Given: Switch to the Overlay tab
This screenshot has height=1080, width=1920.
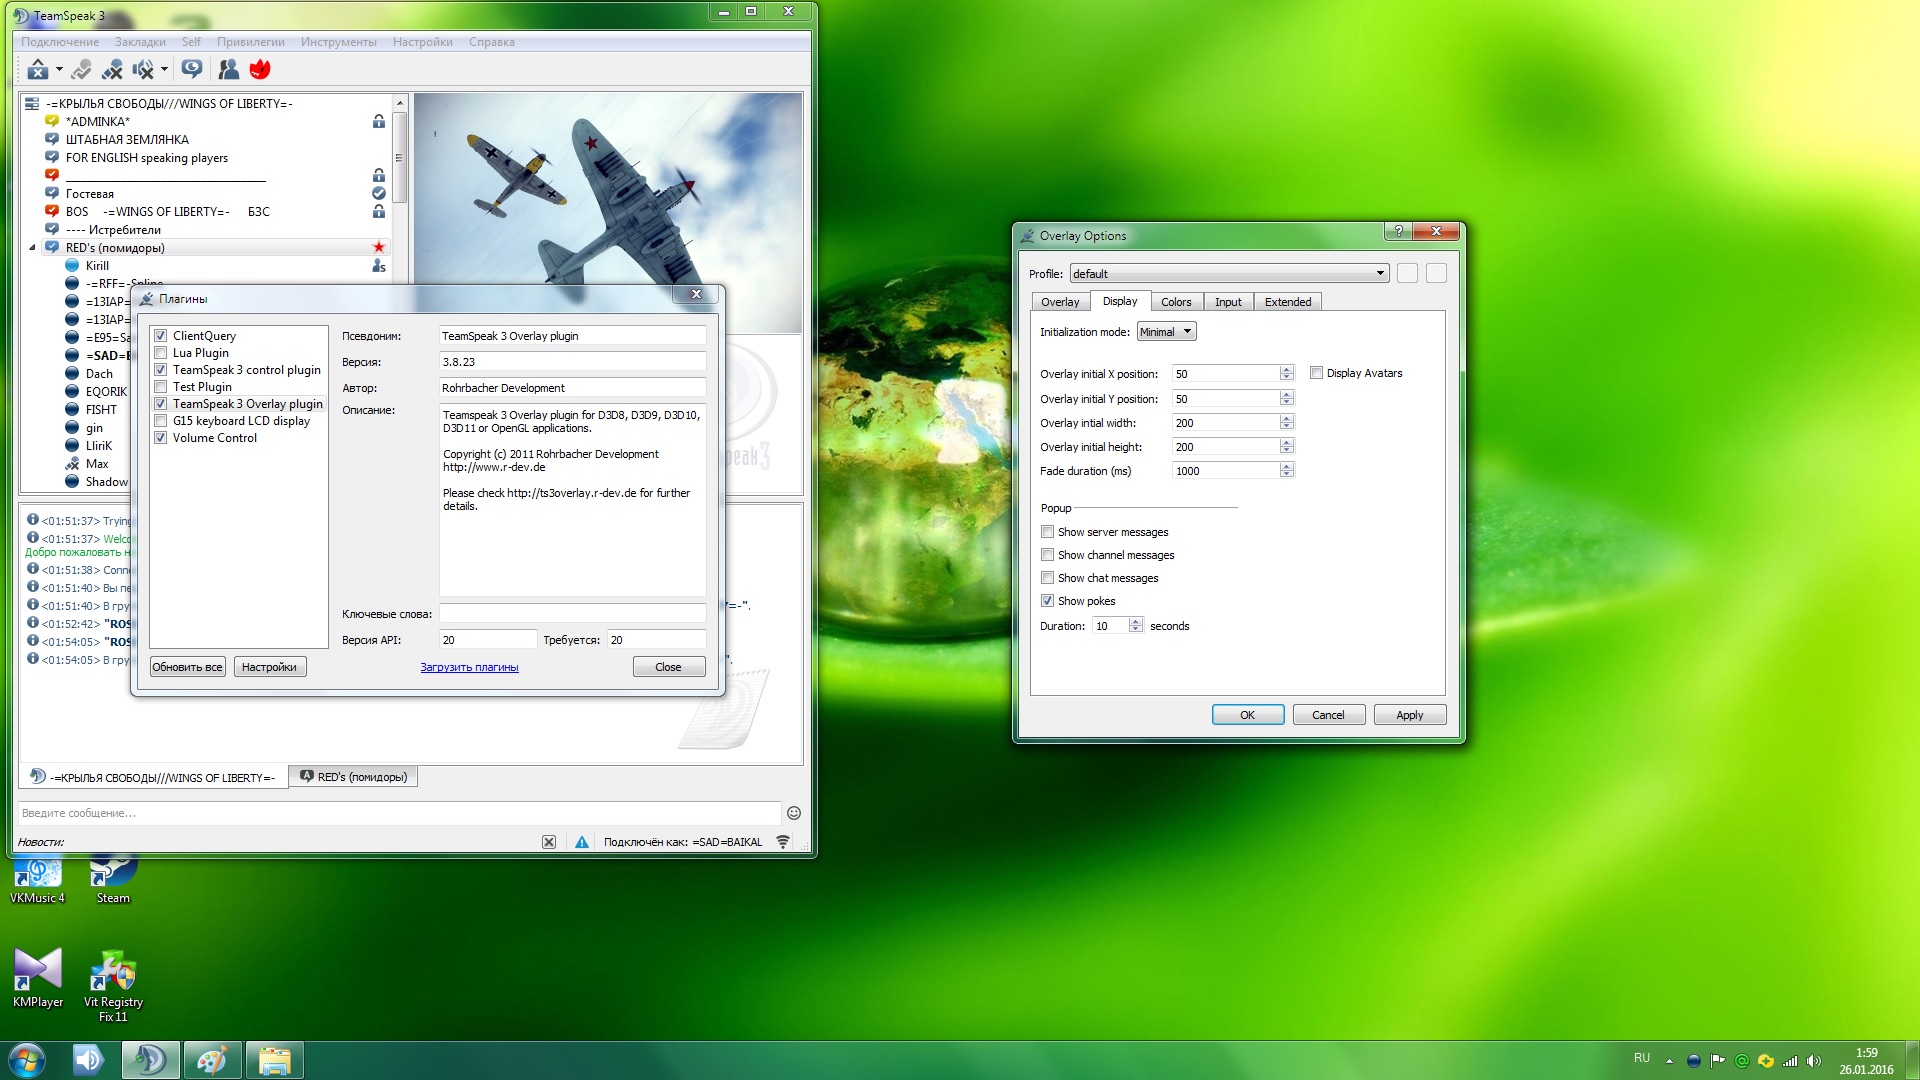Looking at the screenshot, I should pos(1059,302).
